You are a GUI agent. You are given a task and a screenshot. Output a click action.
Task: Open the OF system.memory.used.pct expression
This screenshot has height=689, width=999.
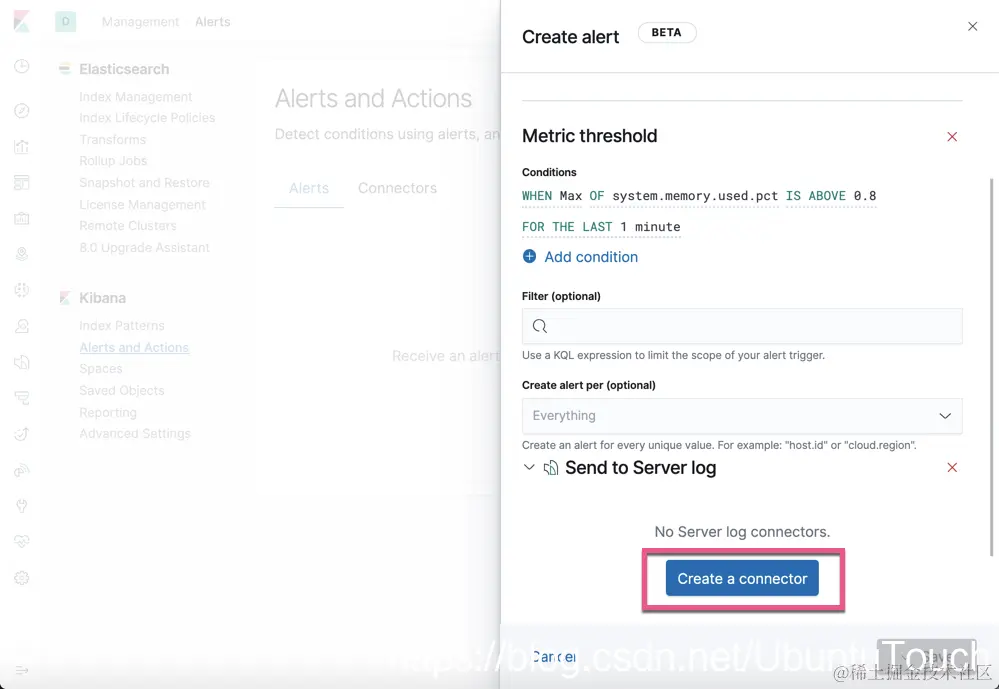(684, 196)
